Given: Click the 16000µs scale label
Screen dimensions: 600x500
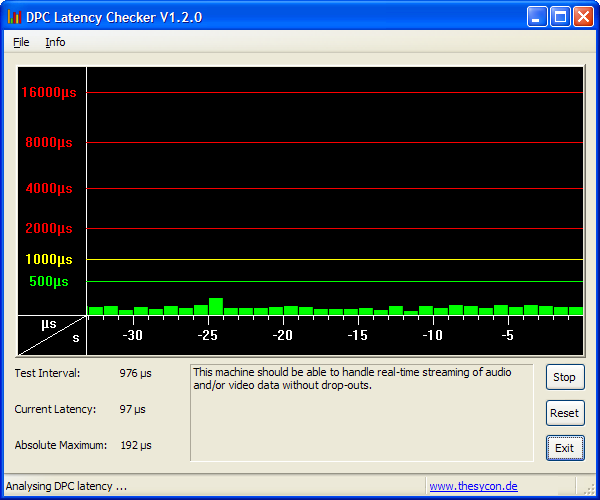Looking at the screenshot, I should tap(49, 92).
